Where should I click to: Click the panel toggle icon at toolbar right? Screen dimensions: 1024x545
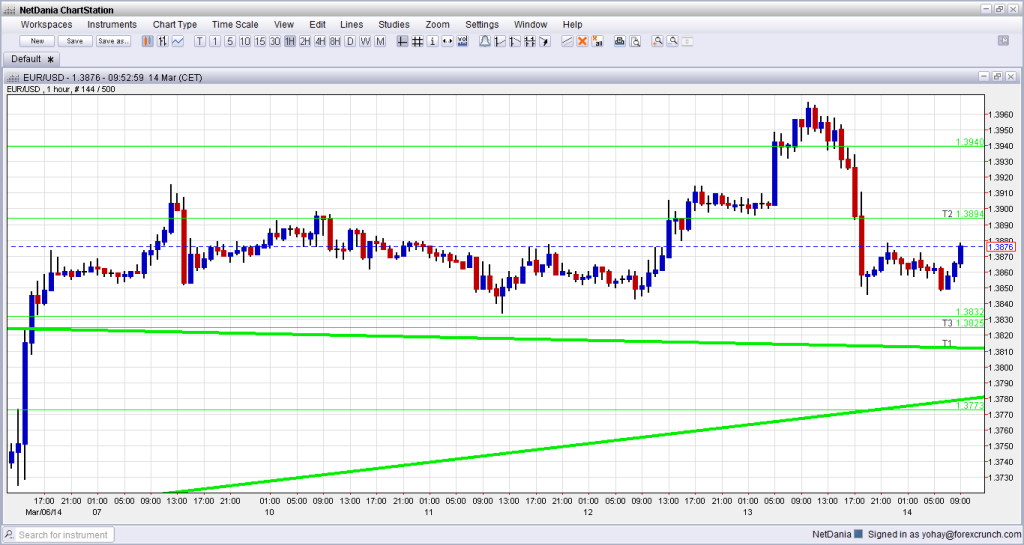[x=1004, y=40]
